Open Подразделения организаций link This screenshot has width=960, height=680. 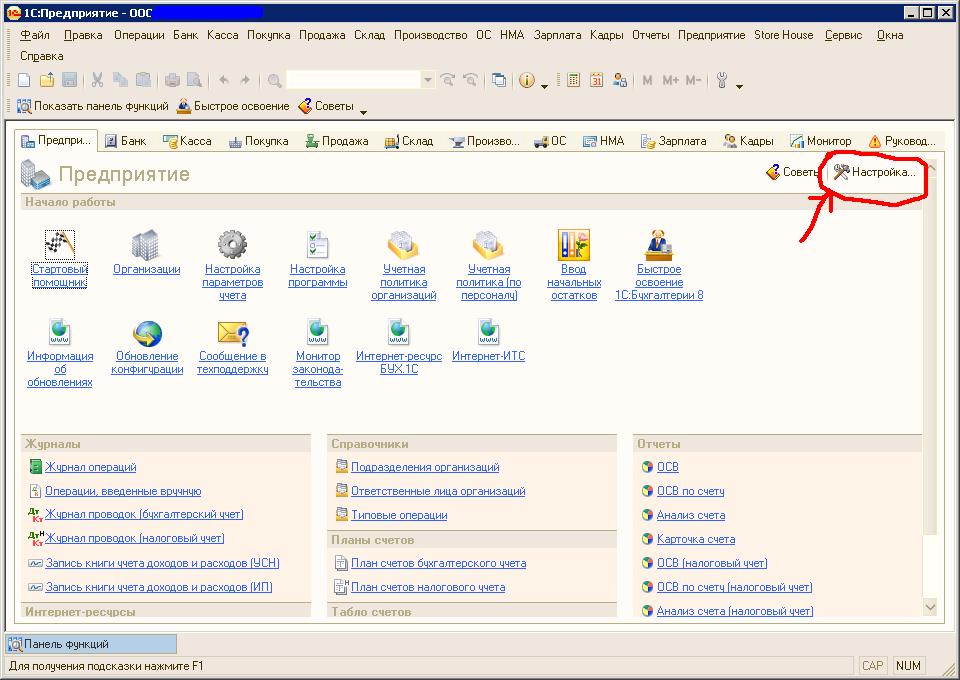tap(425, 467)
